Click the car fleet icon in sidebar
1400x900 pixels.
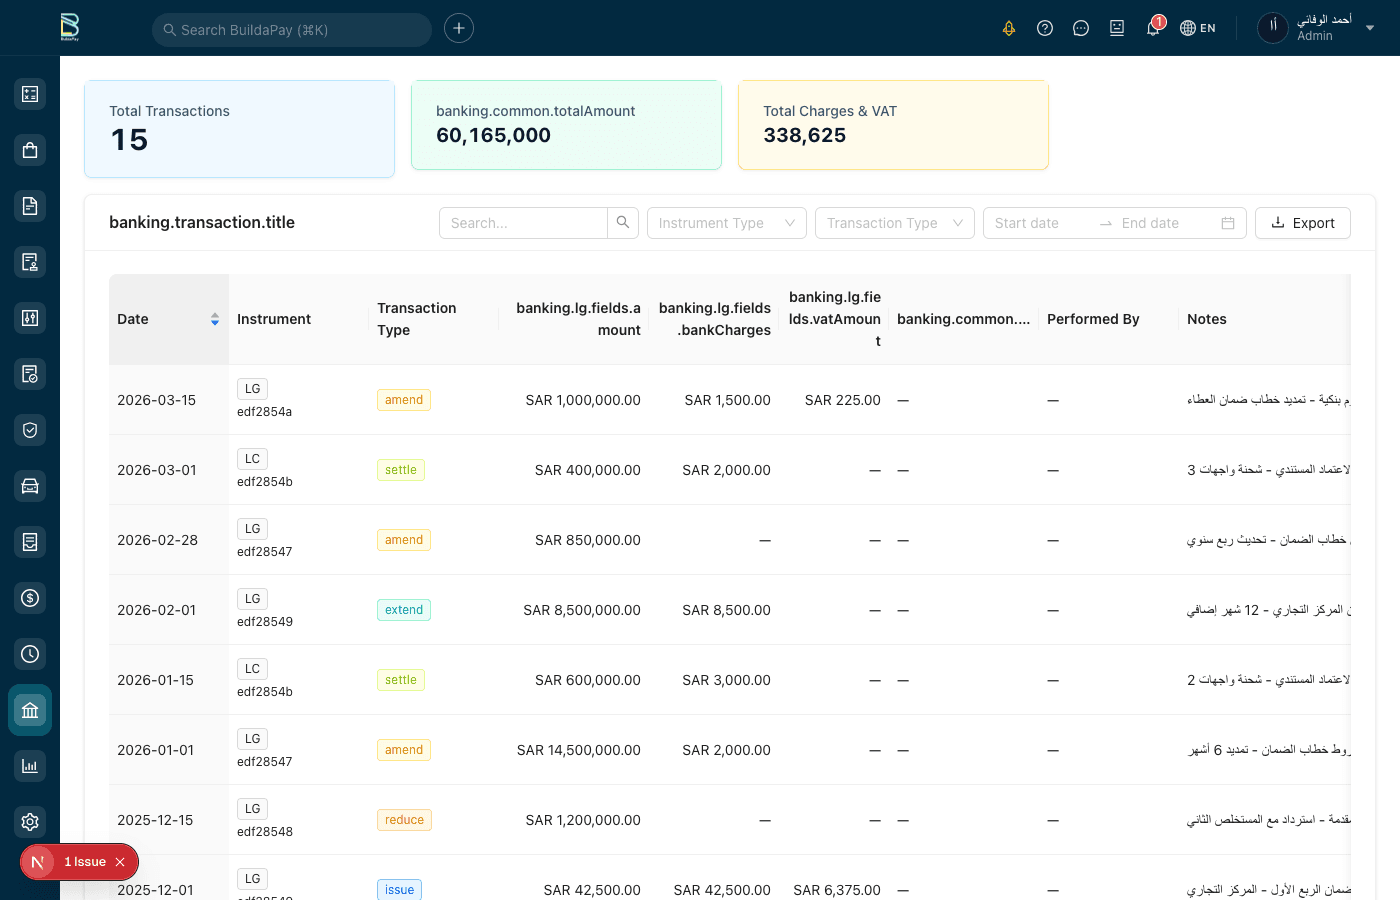point(30,486)
